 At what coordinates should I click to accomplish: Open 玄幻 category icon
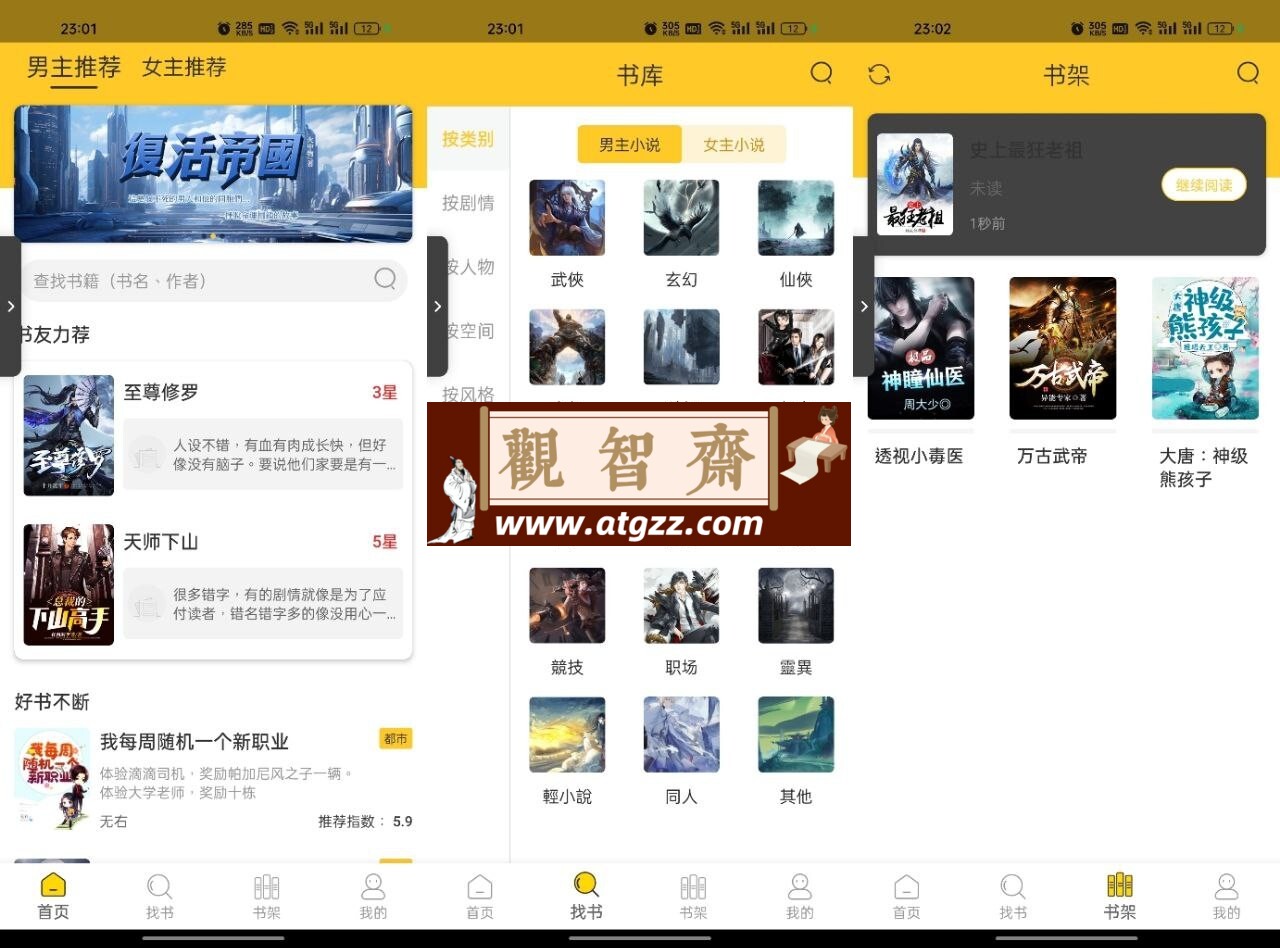[x=681, y=218]
